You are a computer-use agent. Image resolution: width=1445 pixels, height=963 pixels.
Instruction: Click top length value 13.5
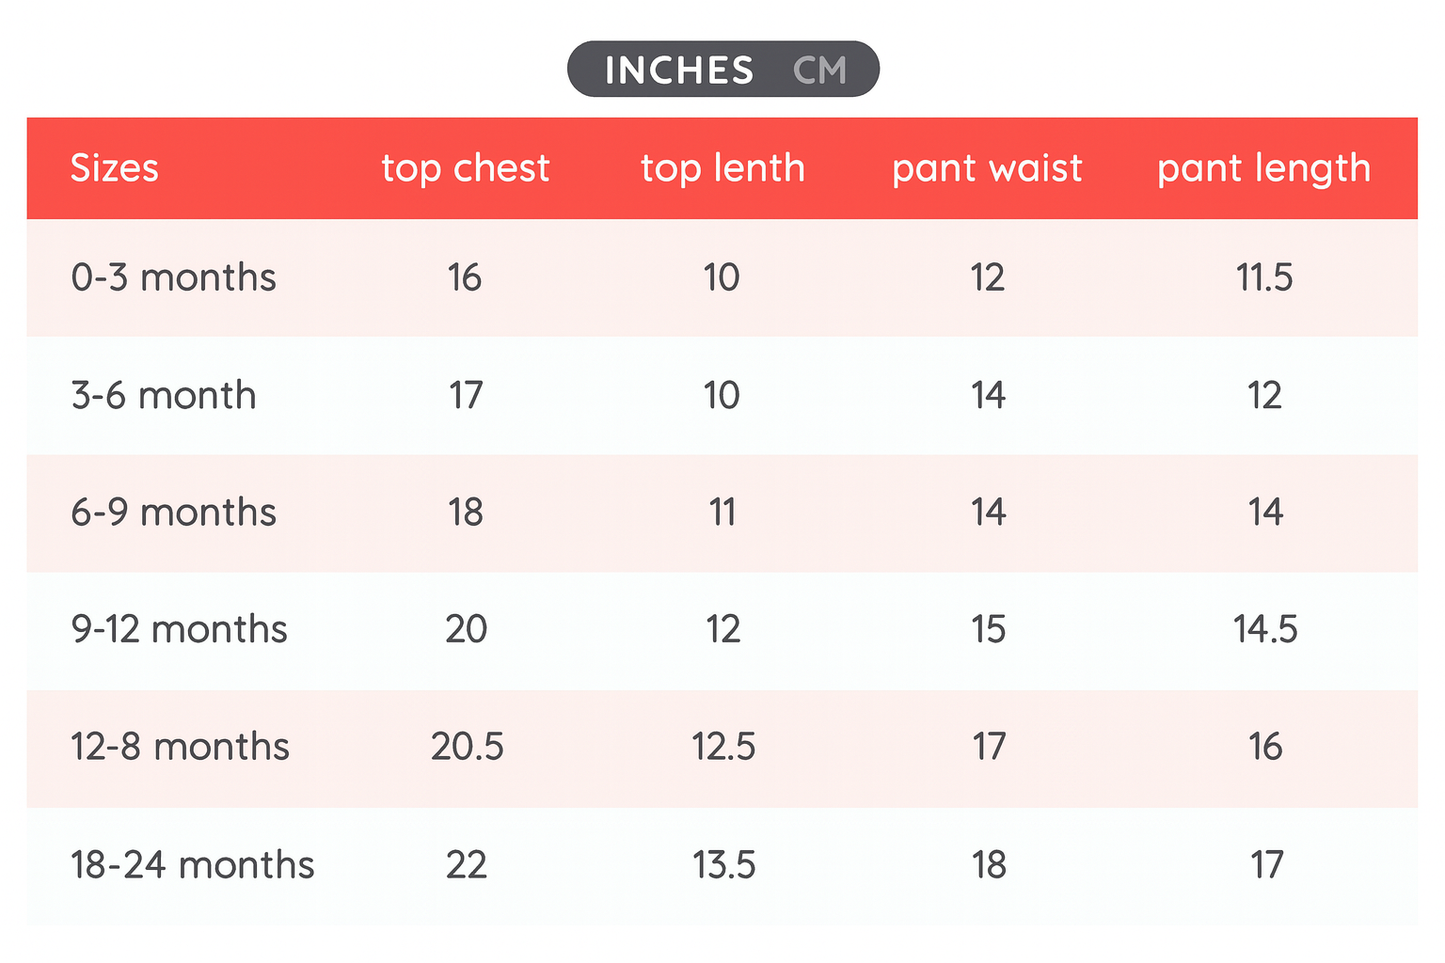click(x=724, y=865)
